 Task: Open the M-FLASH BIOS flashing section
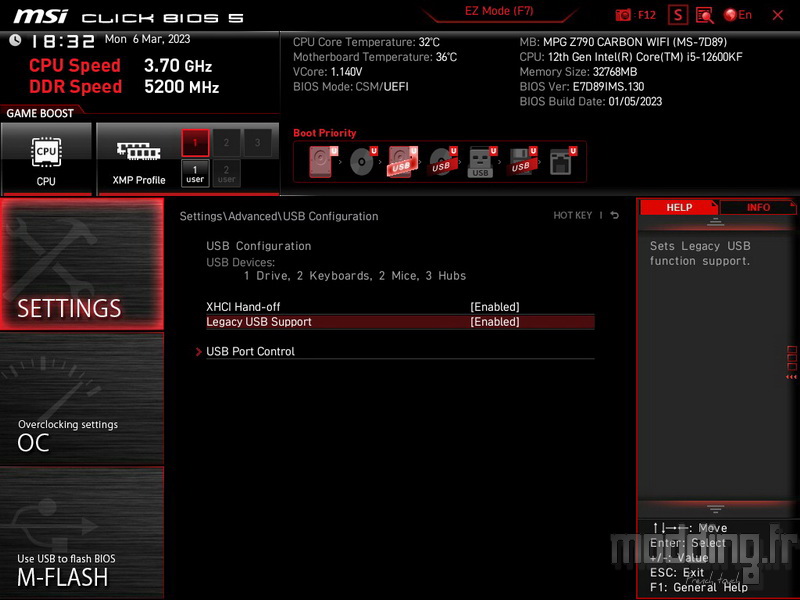82,533
